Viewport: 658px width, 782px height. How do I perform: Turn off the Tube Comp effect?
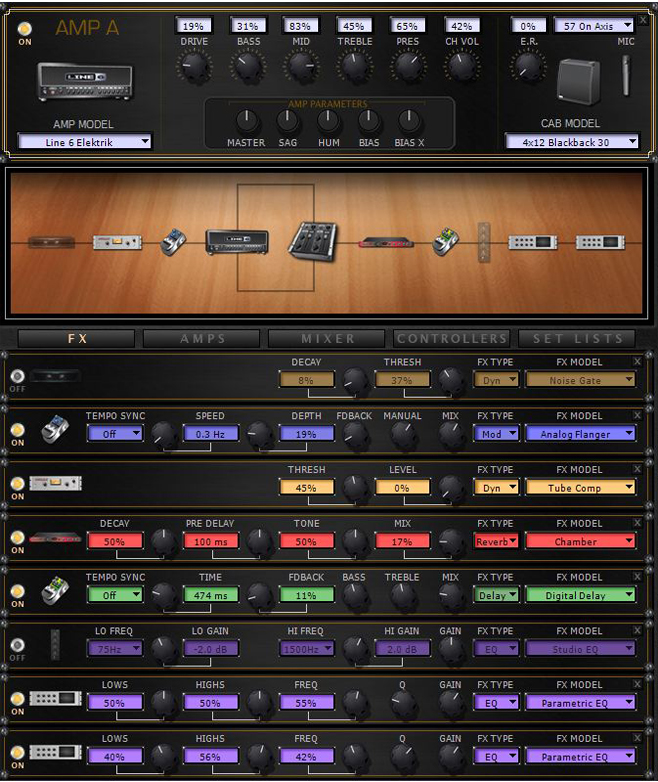[x=17, y=483]
